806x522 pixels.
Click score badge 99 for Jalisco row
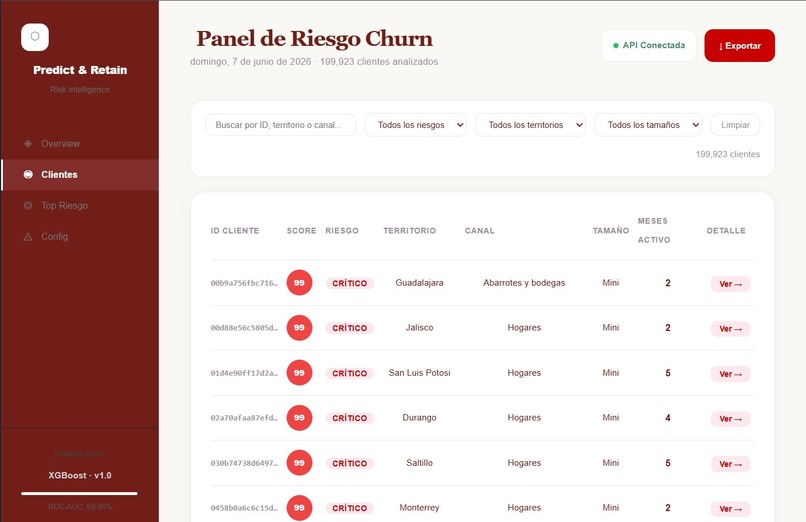click(x=299, y=327)
